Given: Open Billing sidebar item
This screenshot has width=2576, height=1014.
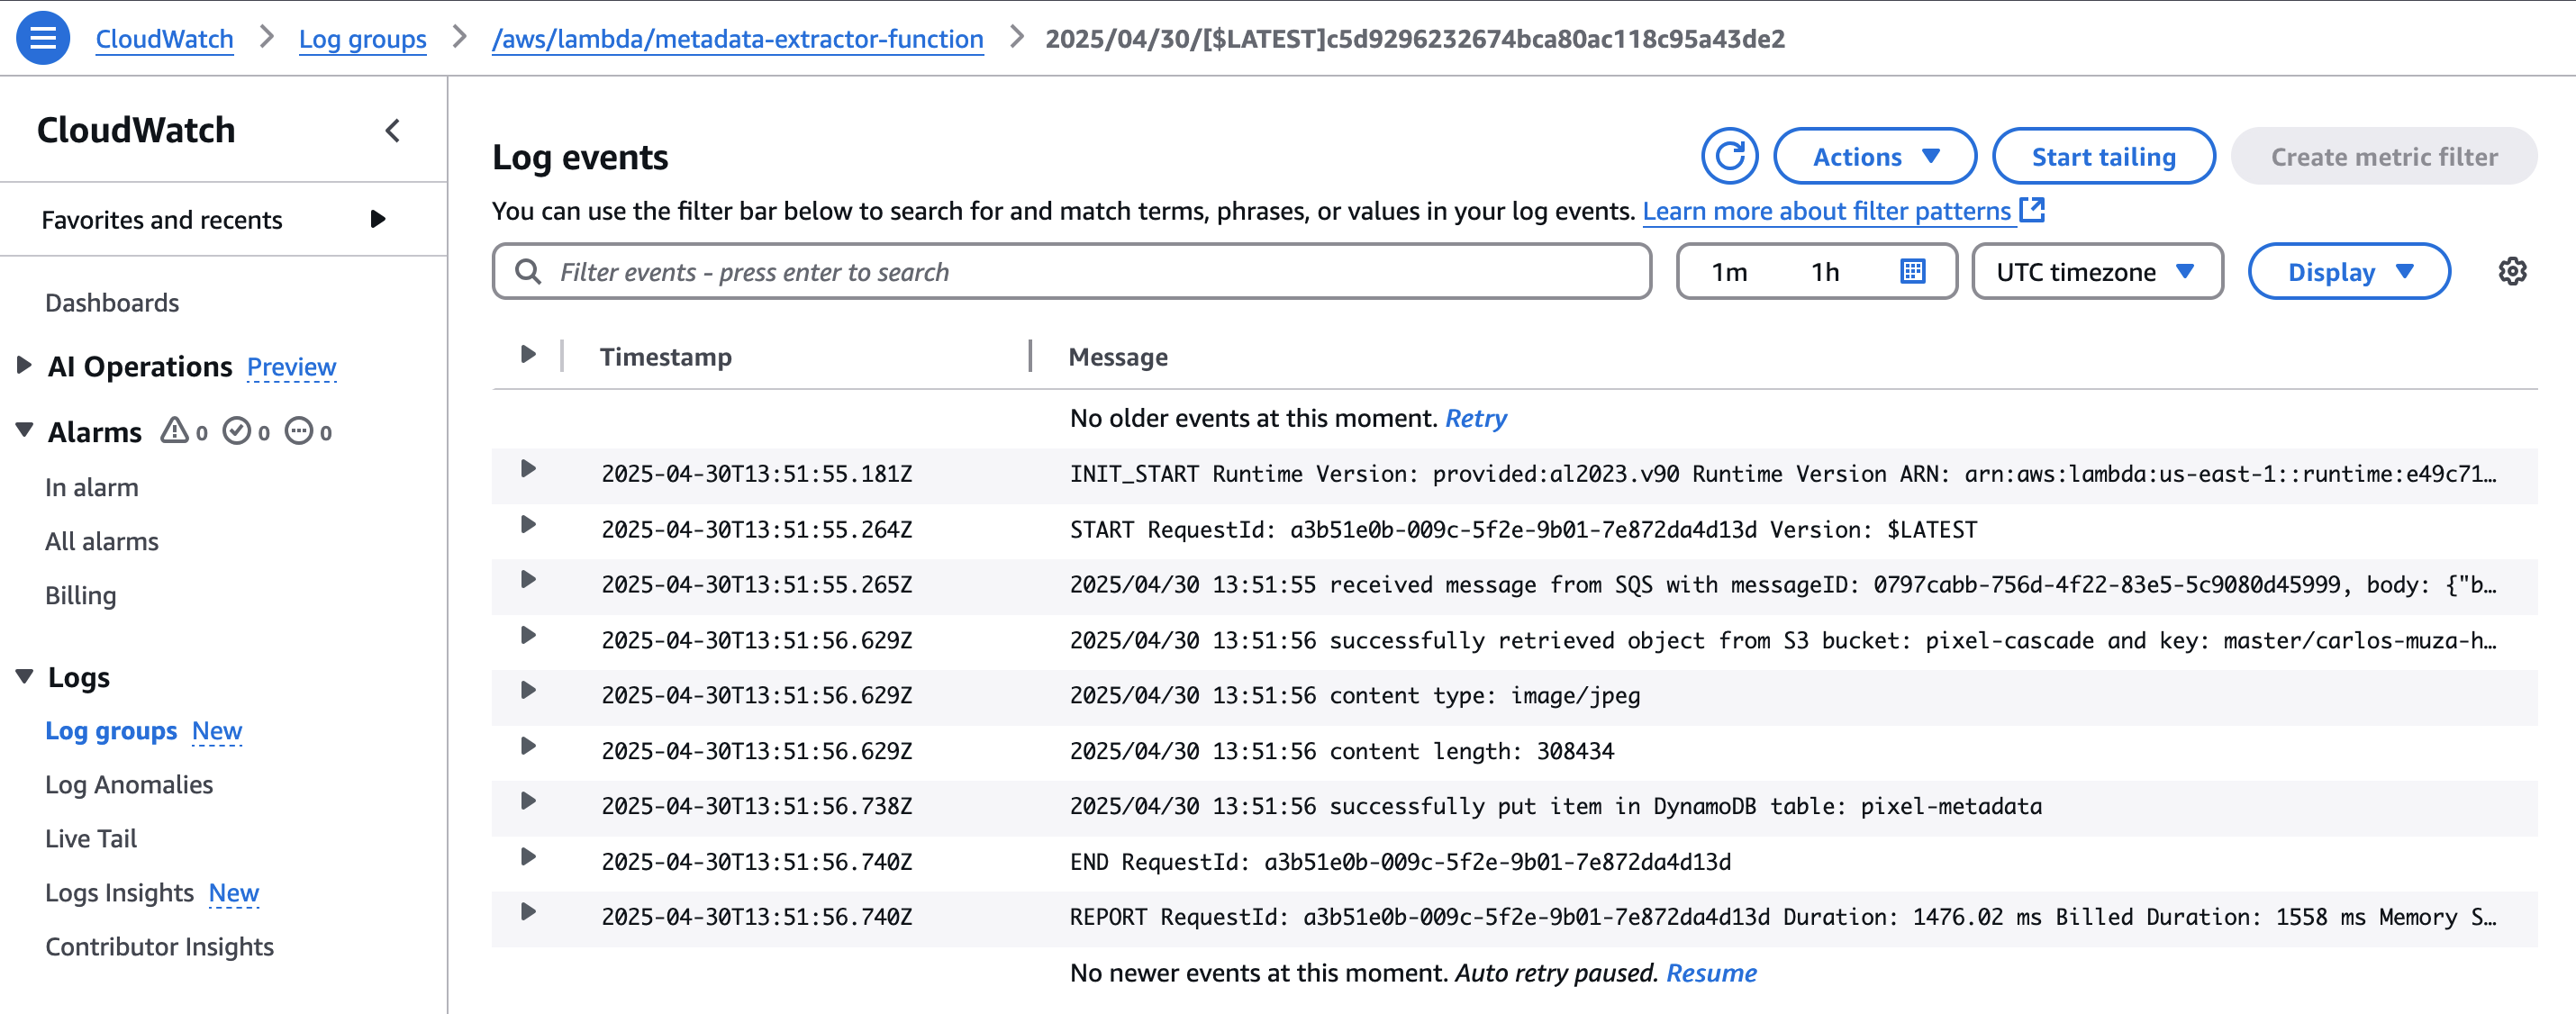Looking at the screenshot, I should pos(81,595).
